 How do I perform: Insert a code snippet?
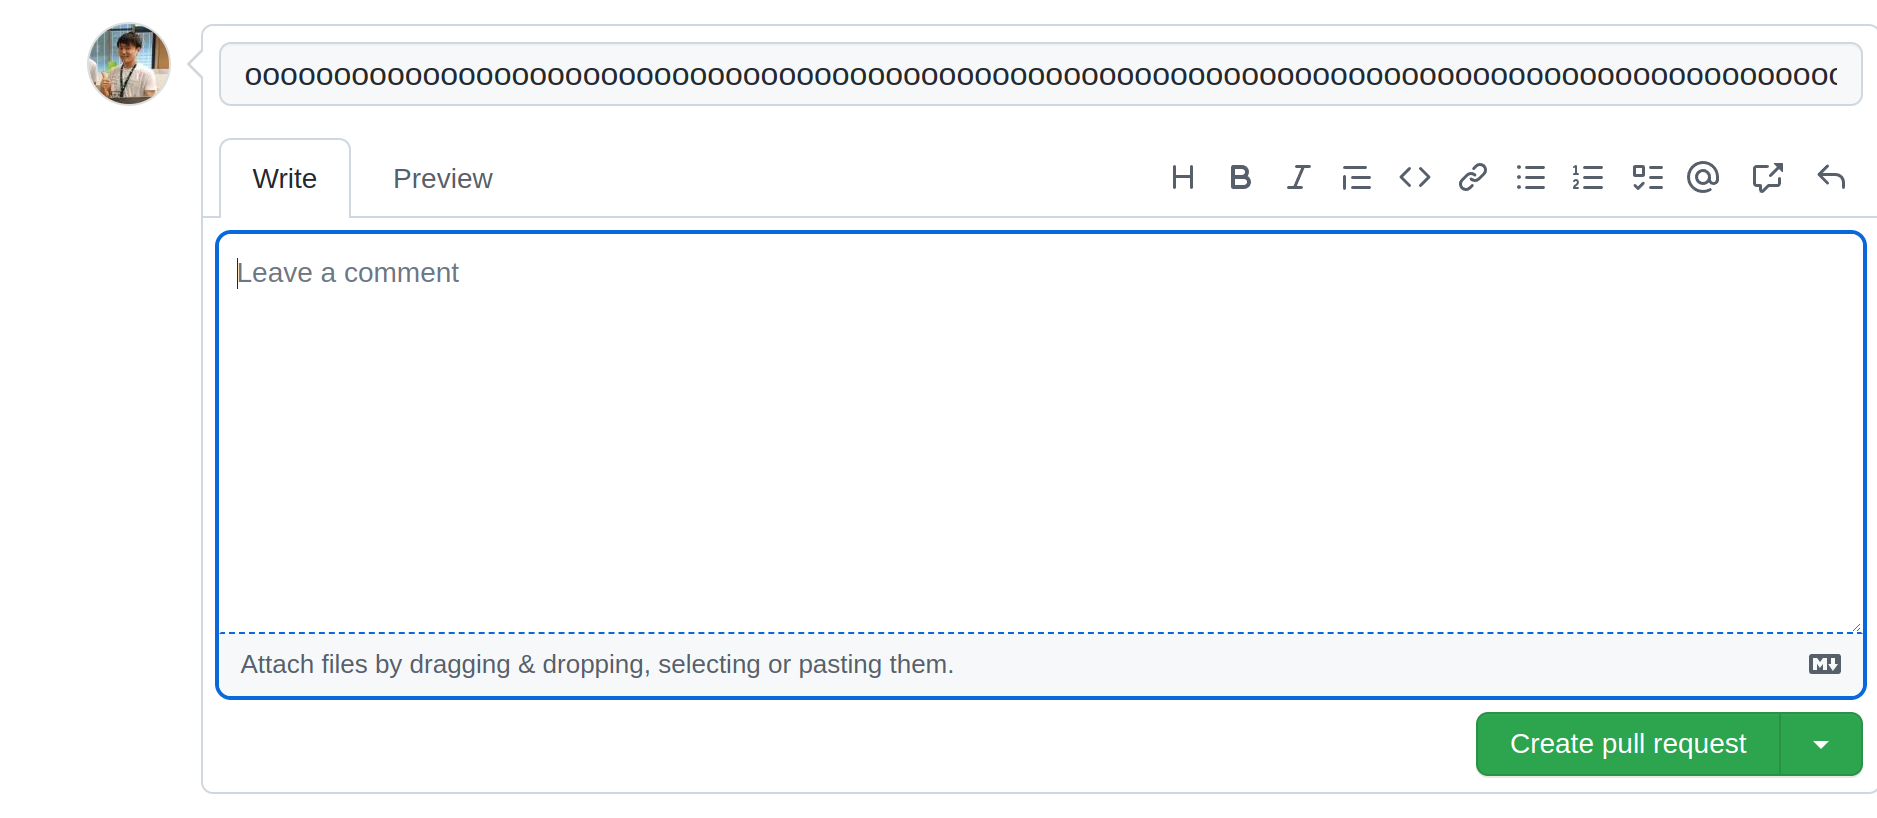[1414, 178]
